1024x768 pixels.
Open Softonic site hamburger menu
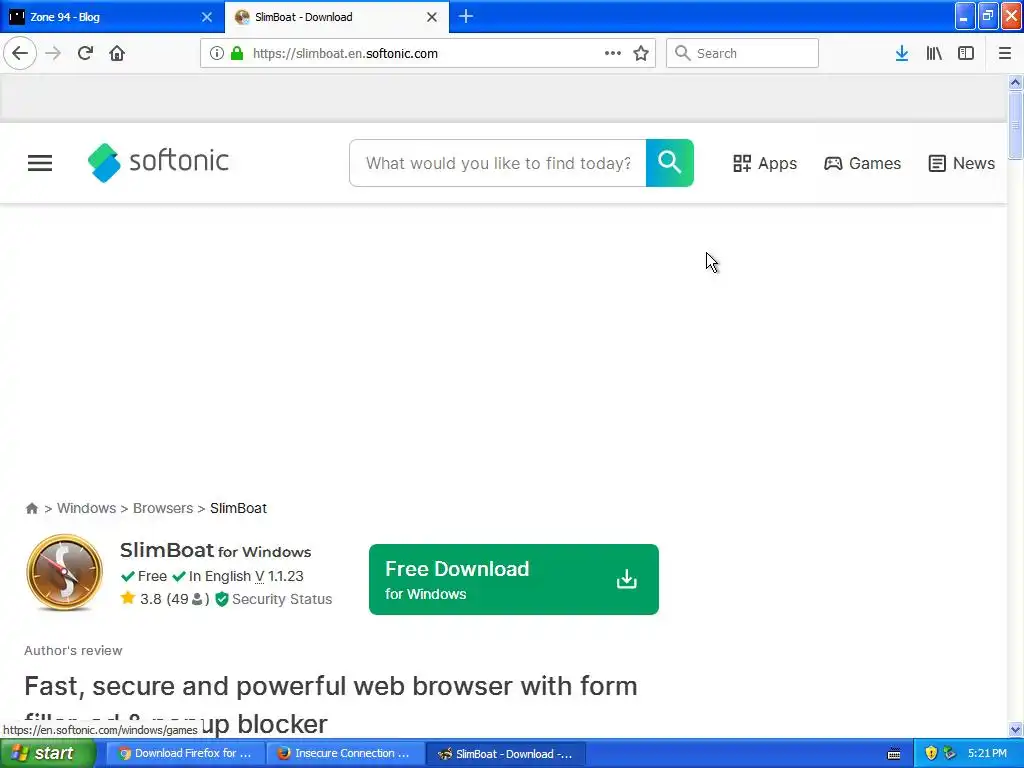coord(40,163)
